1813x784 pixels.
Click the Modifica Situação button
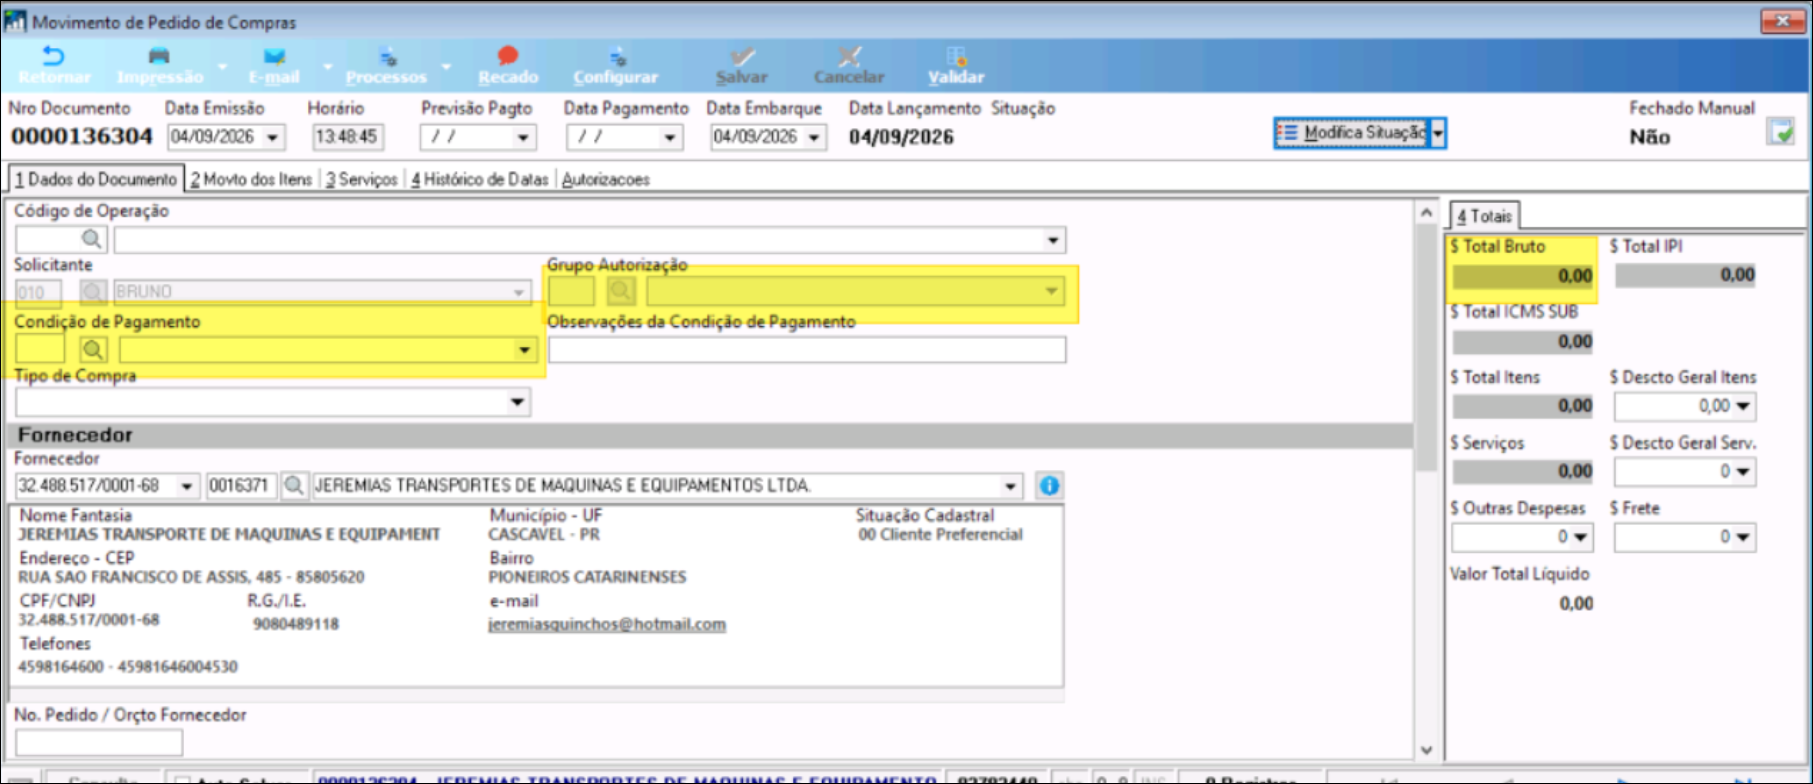(x=1352, y=133)
